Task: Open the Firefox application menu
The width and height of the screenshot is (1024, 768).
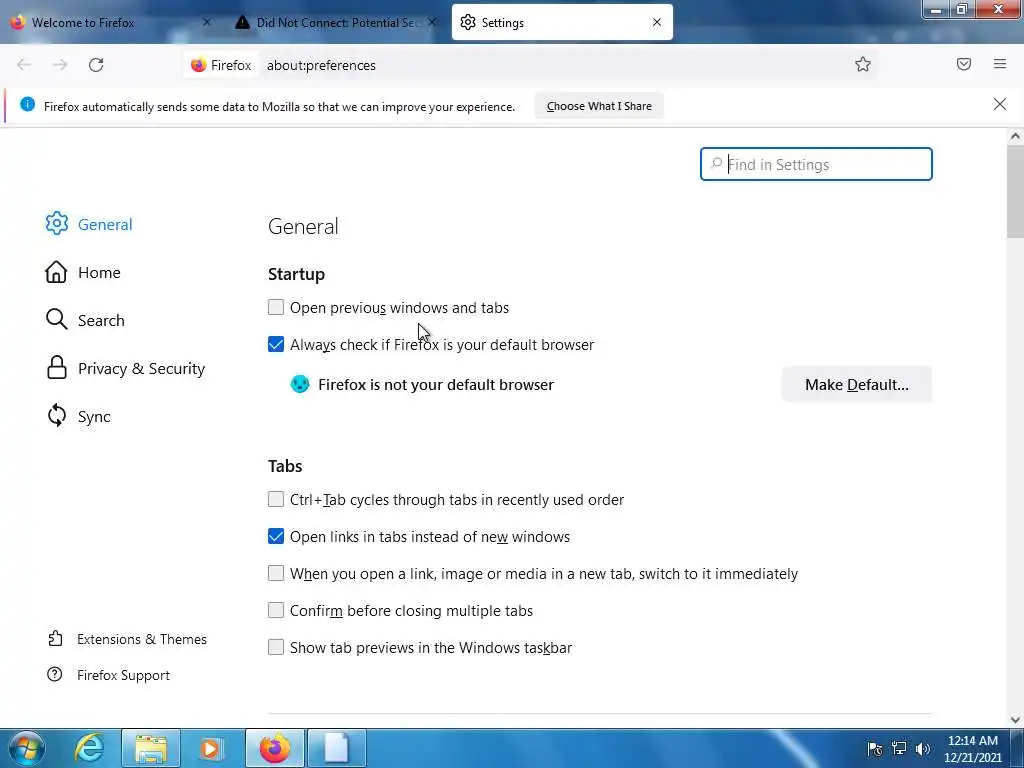Action: coord(1000,64)
